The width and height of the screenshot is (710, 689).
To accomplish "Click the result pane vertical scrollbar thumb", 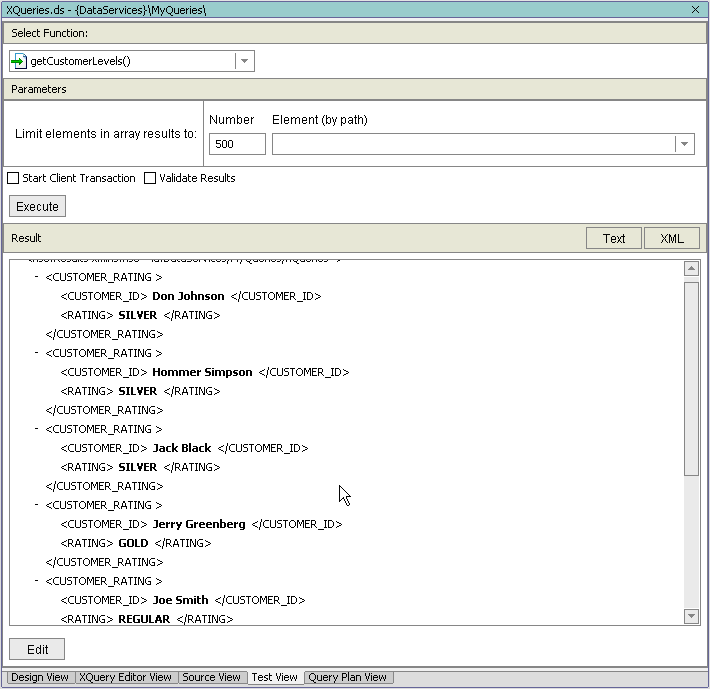I will 691,379.
